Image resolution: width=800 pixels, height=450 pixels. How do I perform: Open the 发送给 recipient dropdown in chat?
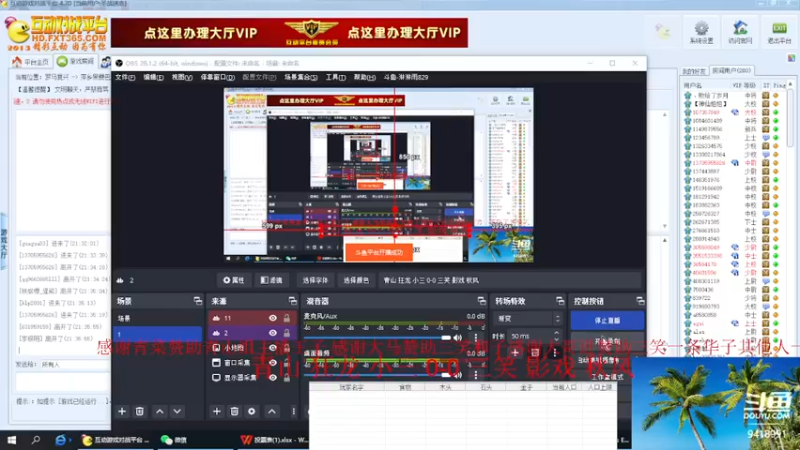click(x=76, y=365)
